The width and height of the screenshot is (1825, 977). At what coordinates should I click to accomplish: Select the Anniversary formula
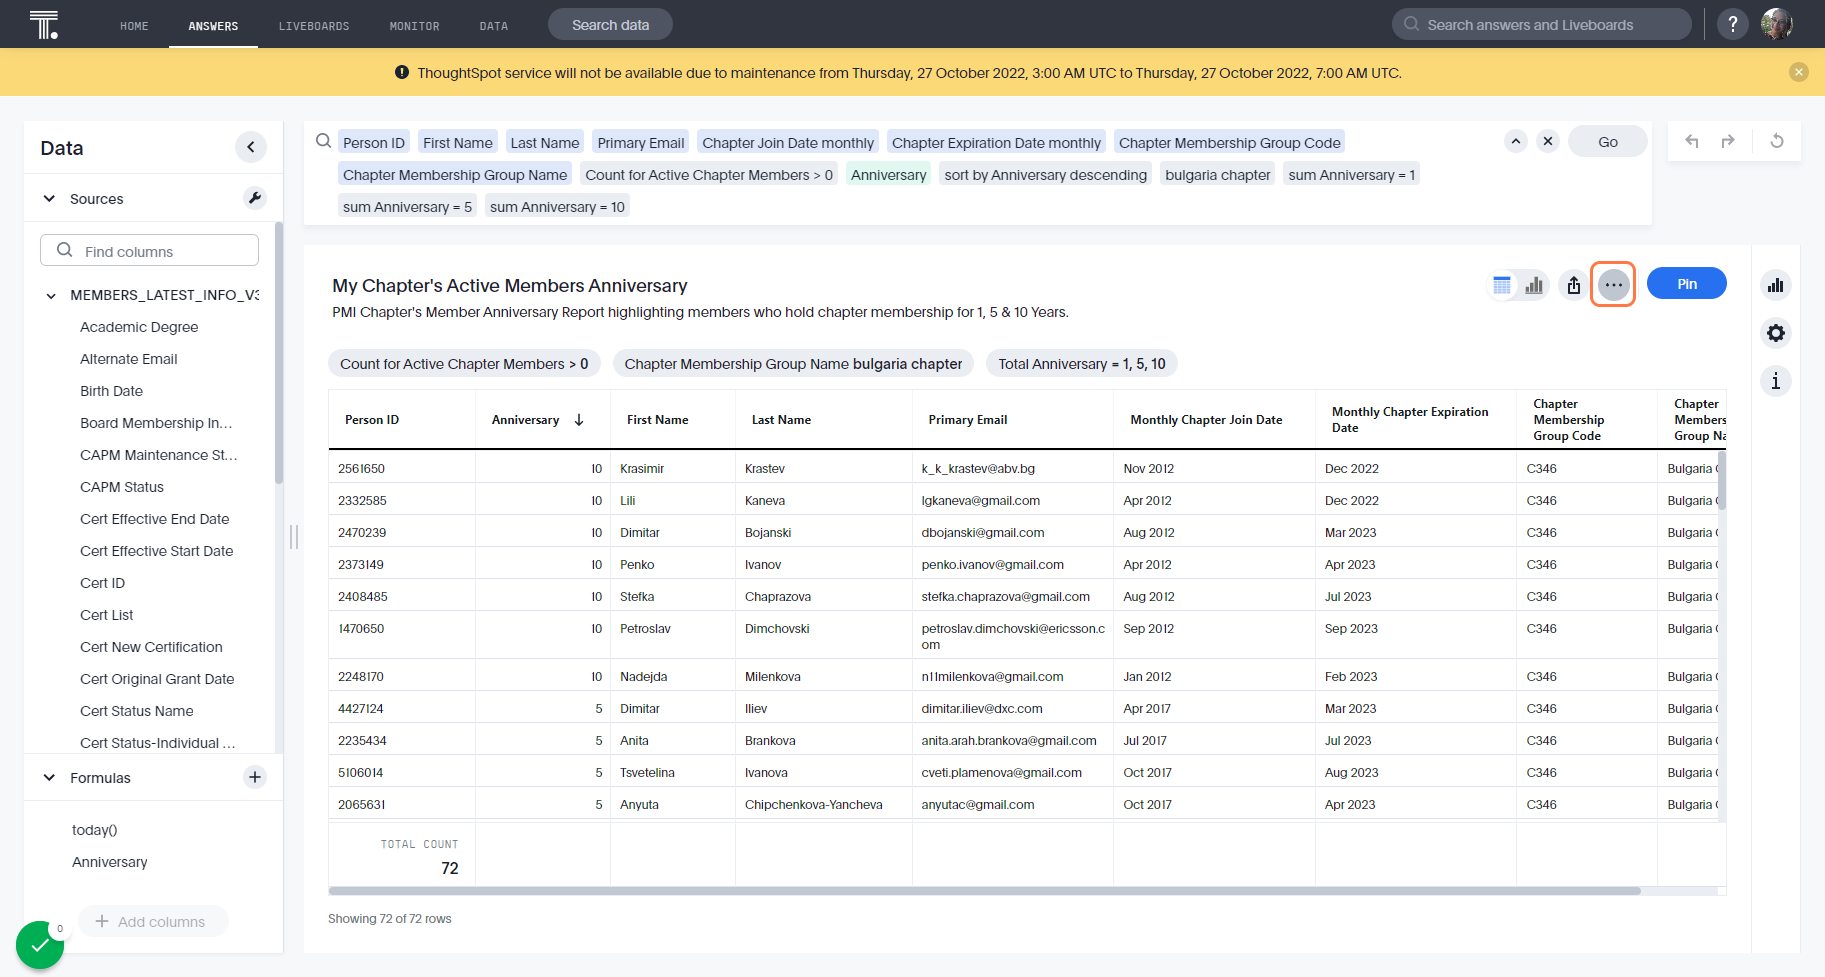point(109,862)
